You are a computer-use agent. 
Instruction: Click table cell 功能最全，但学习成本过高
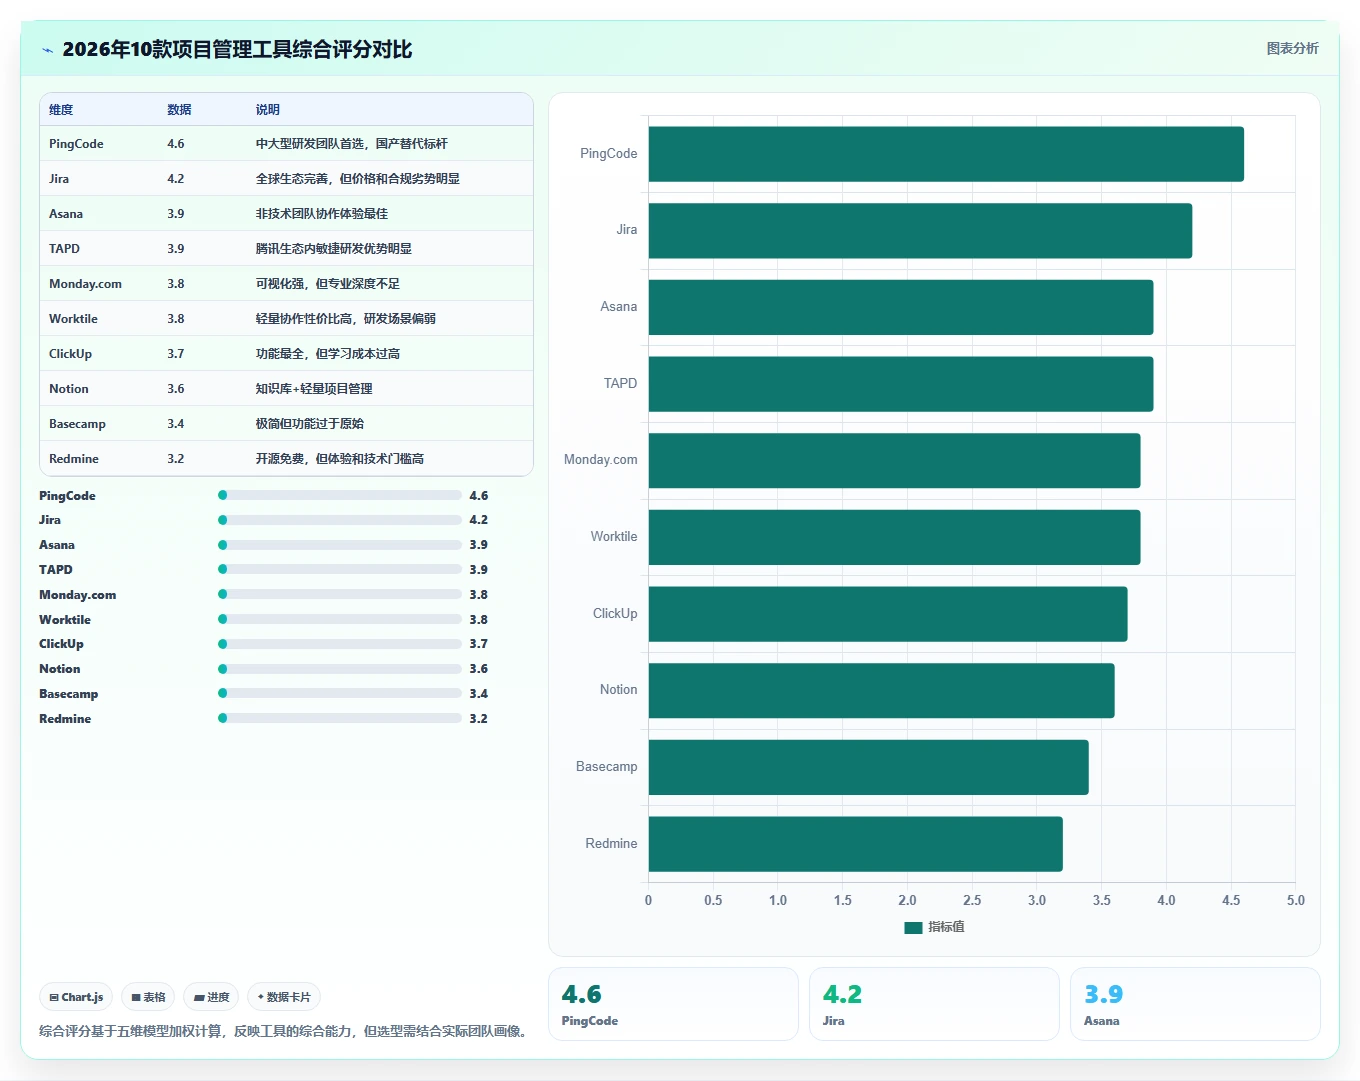click(327, 354)
